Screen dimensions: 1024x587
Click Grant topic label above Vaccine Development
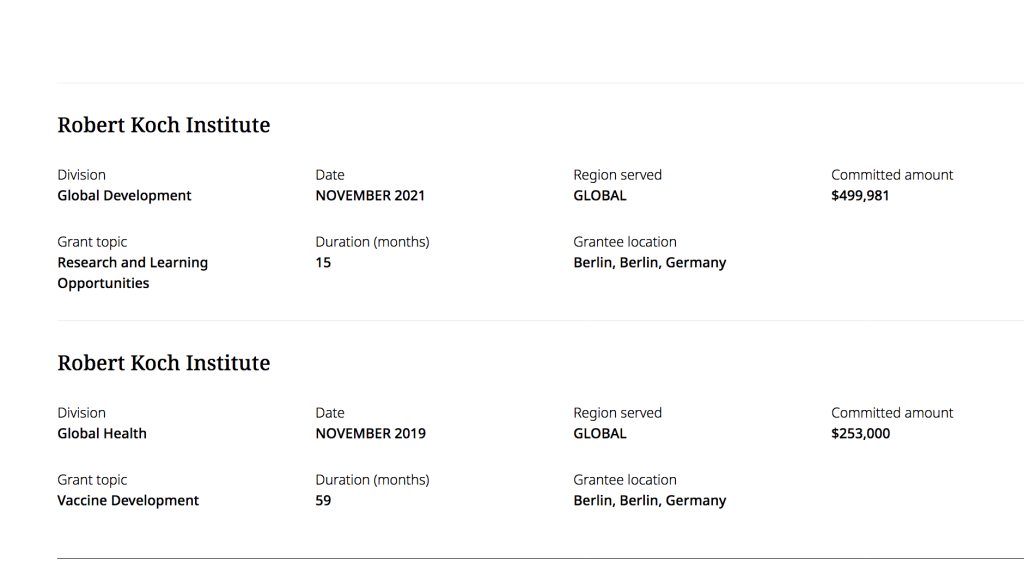pos(92,480)
